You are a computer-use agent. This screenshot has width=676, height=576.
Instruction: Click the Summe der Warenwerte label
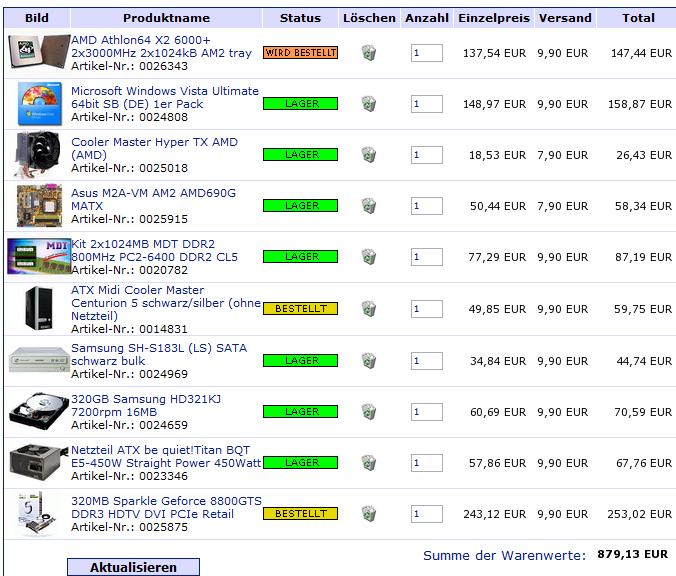(504, 555)
